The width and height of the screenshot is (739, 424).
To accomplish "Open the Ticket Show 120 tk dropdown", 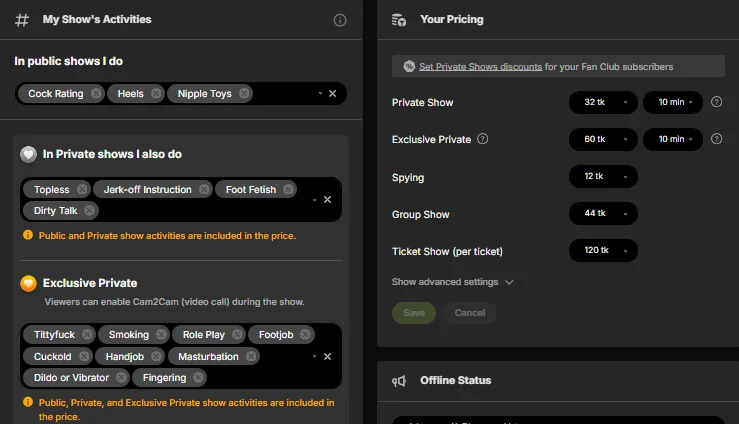I will (x=603, y=250).
